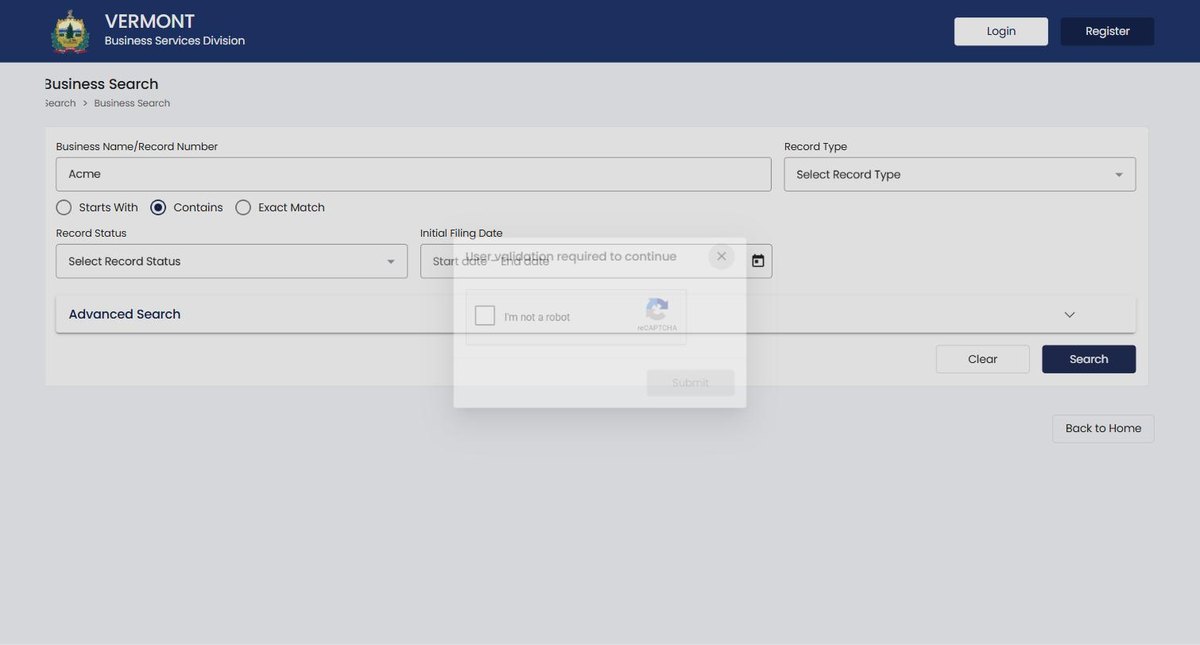1200x645 pixels.
Task: Click the Initial Filing Date label
Action: [461, 233]
